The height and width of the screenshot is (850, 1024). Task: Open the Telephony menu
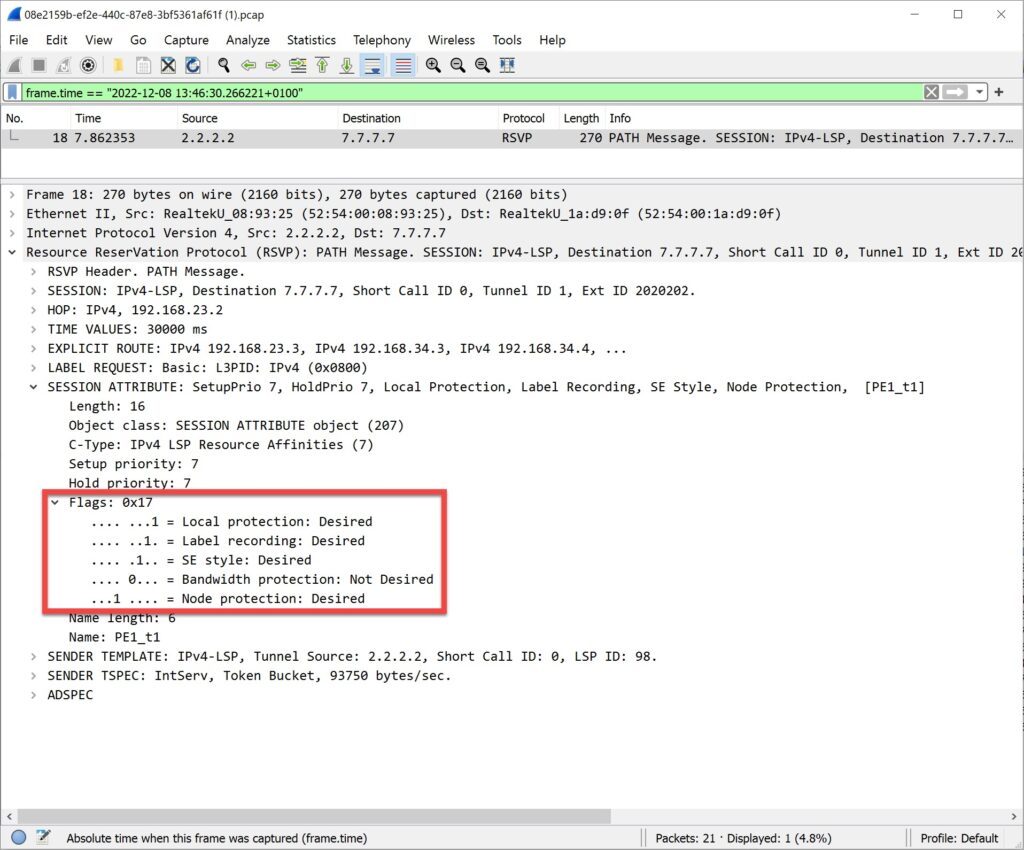click(x=382, y=40)
